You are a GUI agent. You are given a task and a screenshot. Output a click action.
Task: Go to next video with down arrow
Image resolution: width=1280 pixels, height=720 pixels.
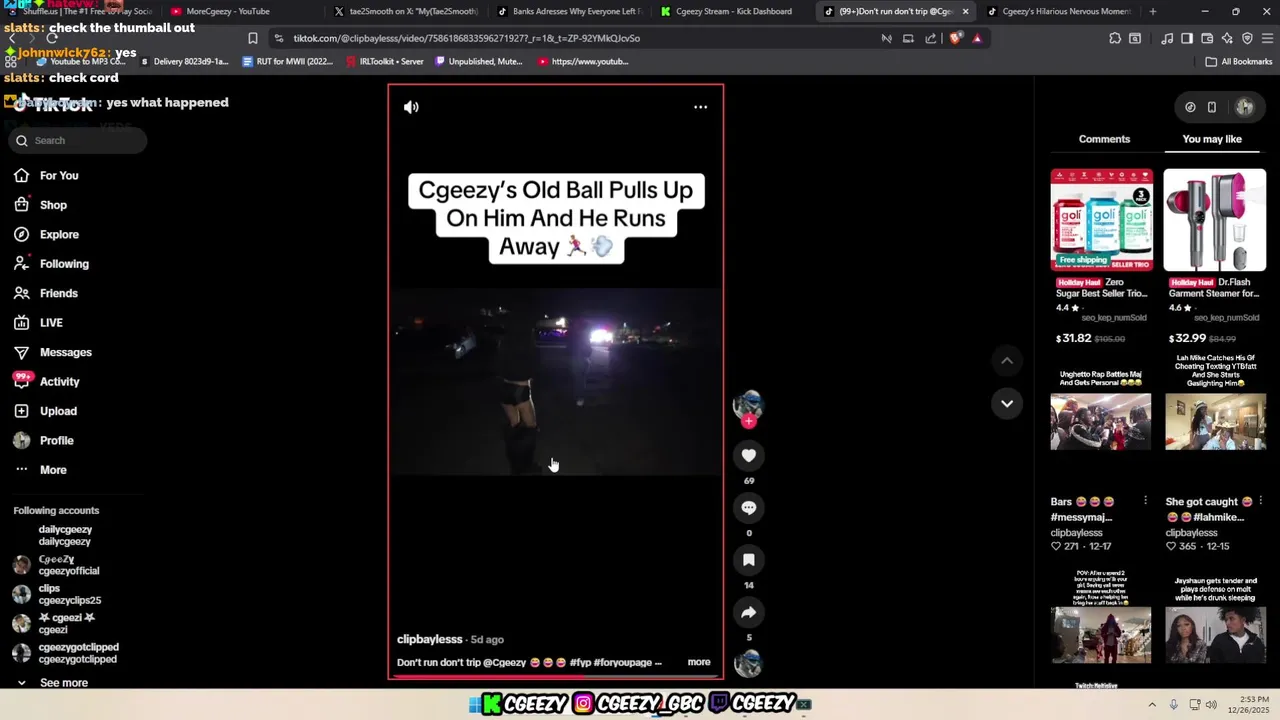(x=1007, y=404)
